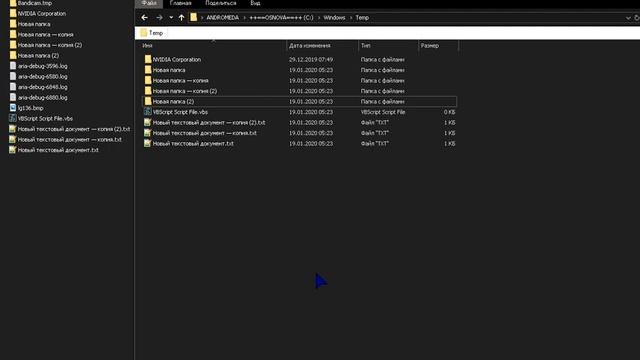Click the folder icon in the address bar
This screenshot has height=360, width=640.
click(x=193, y=18)
